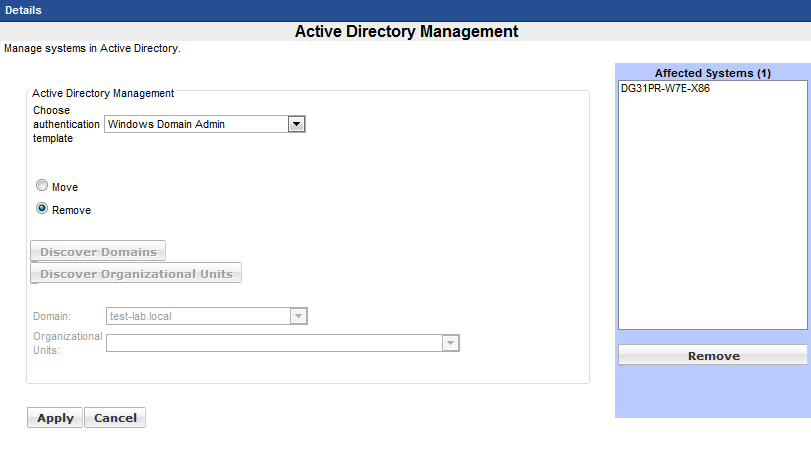Click the Active Directory Management page heading
811x452 pixels.
point(406,32)
